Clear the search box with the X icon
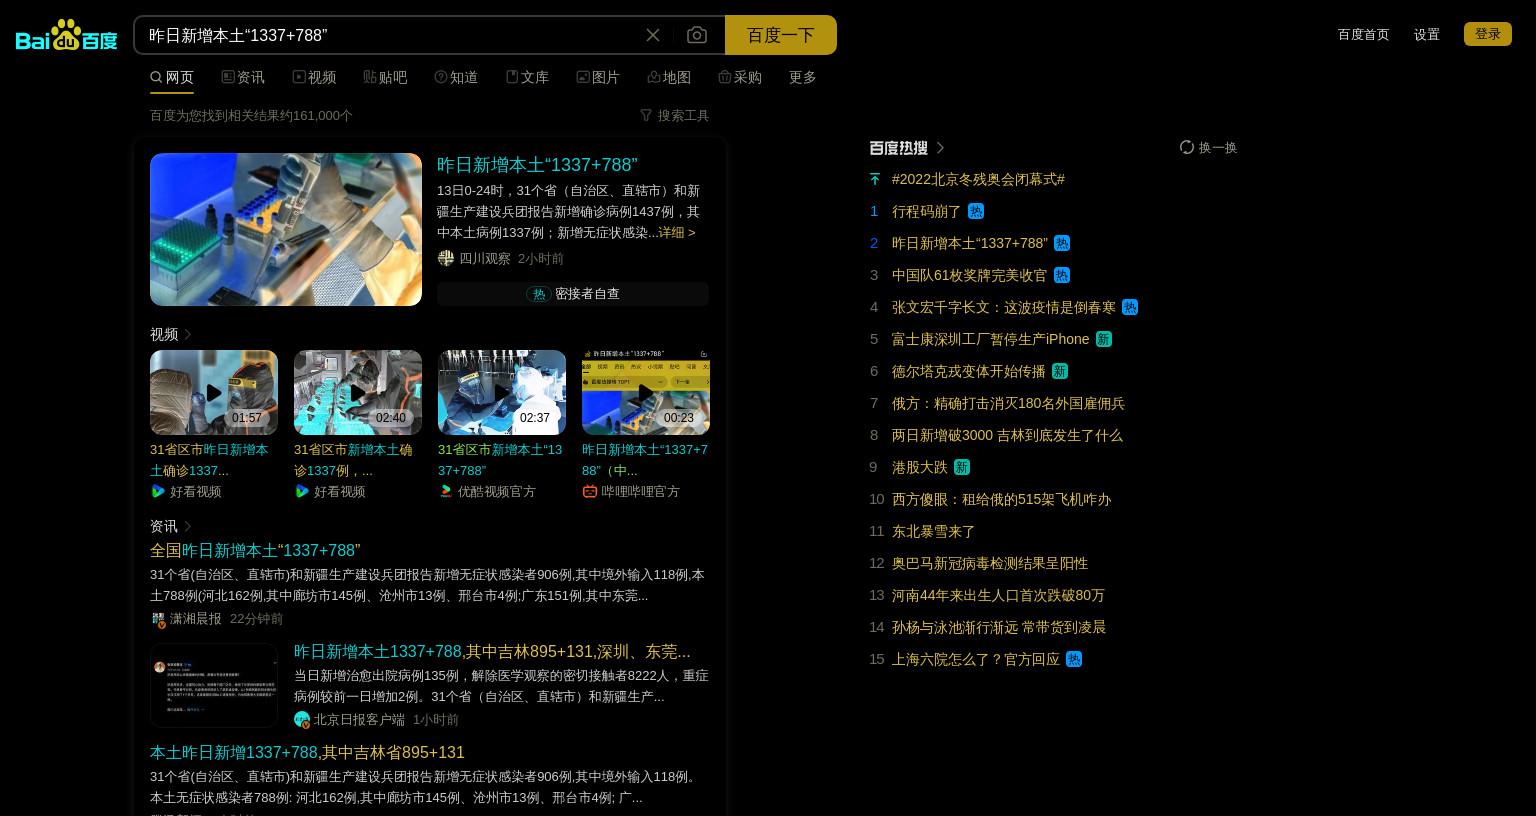The image size is (1536, 816). (x=653, y=35)
